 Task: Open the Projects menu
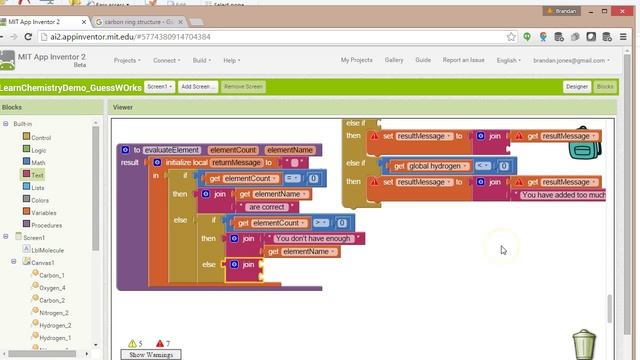(x=127, y=60)
